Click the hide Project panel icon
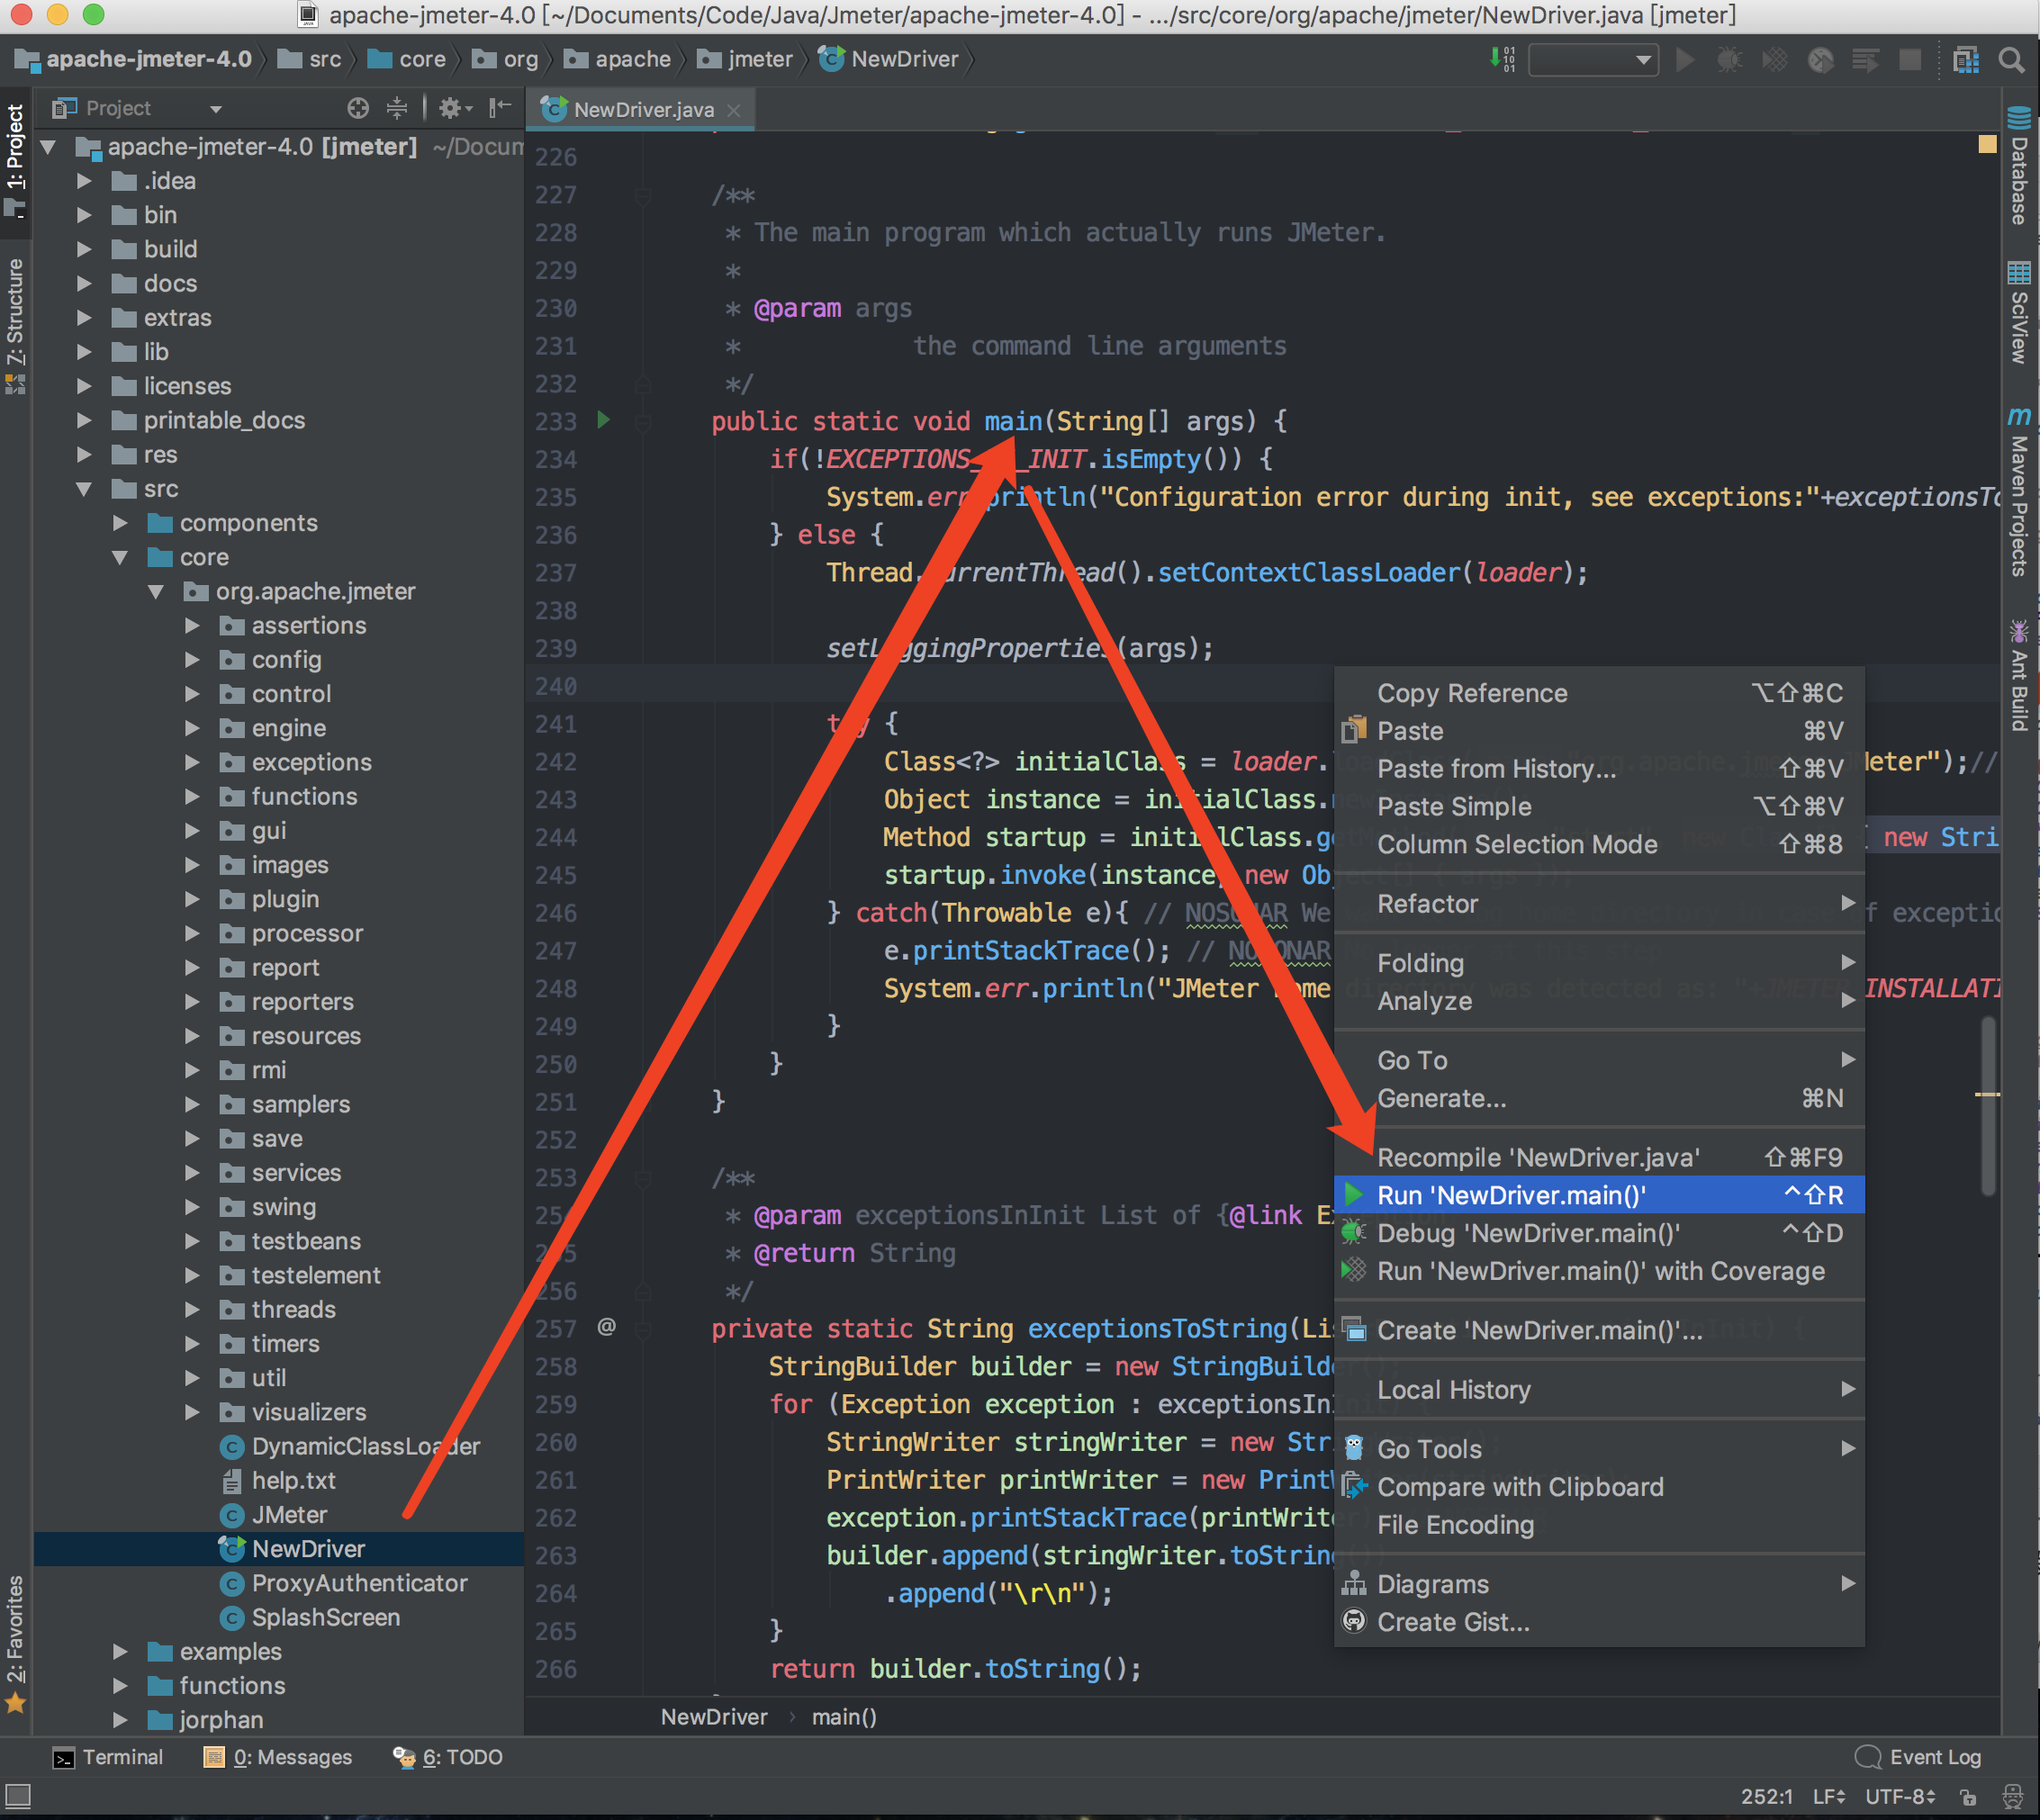Screen dimensions: 2040x1820 pyautogui.click(x=500, y=108)
